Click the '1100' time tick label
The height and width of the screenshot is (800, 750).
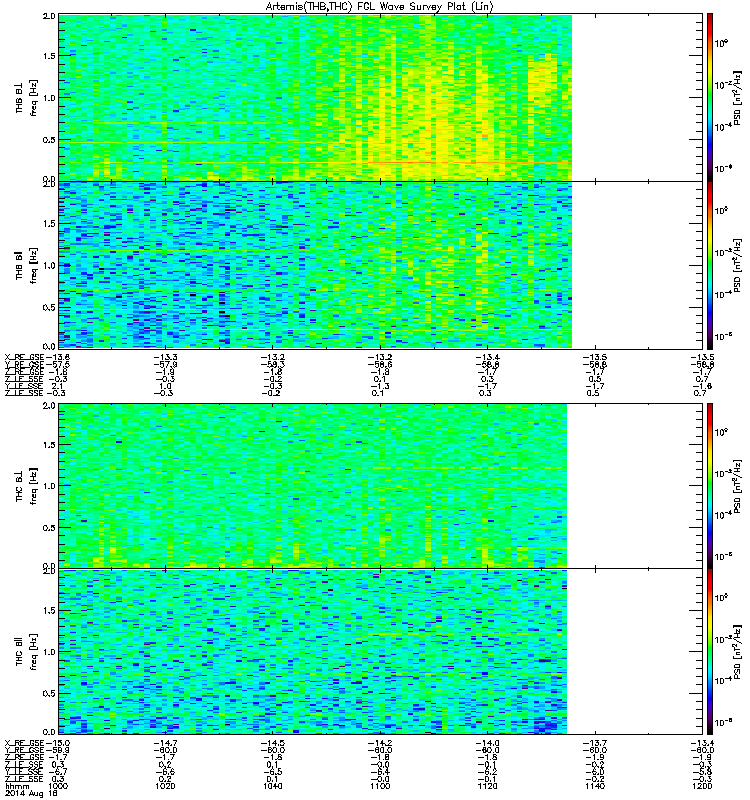[x=381, y=786]
